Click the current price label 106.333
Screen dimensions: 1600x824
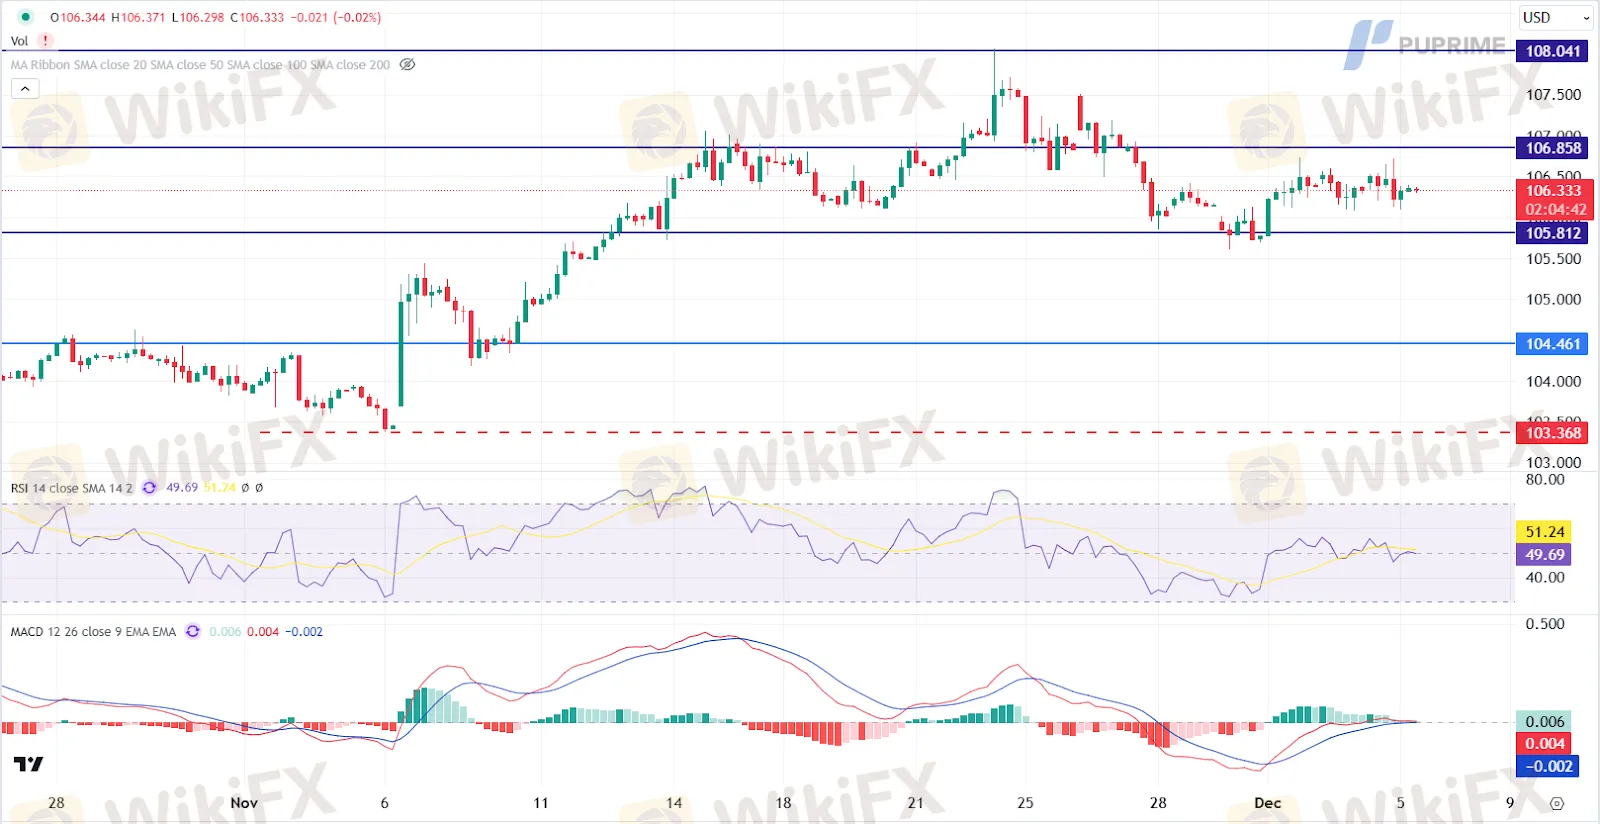tap(1554, 191)
